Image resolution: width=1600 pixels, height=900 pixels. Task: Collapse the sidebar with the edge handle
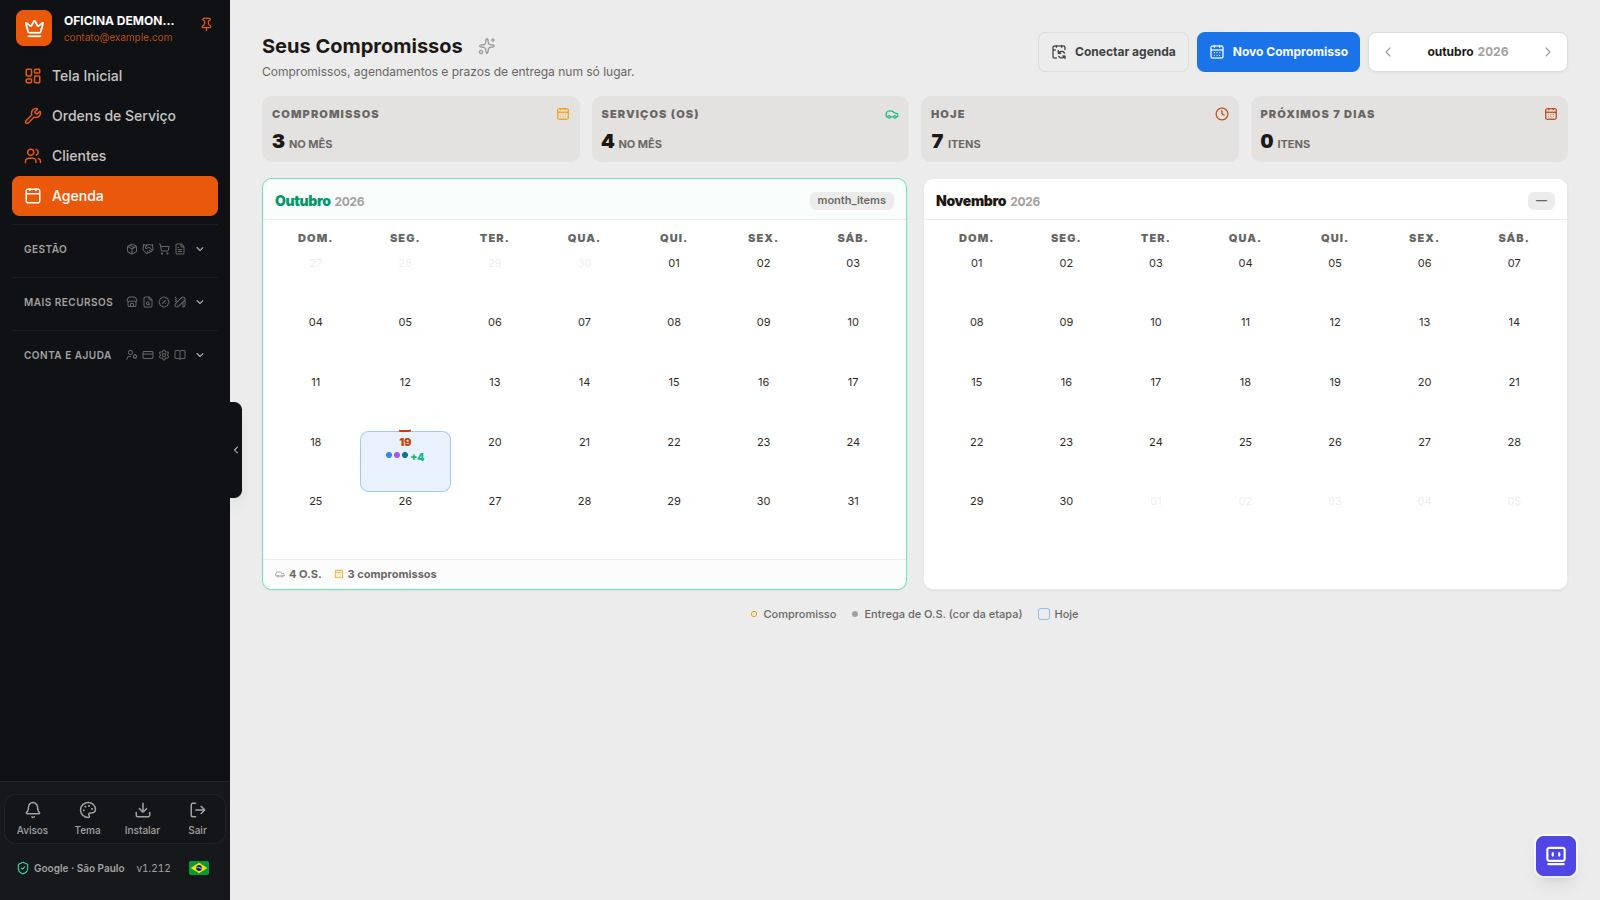point(236,450)
